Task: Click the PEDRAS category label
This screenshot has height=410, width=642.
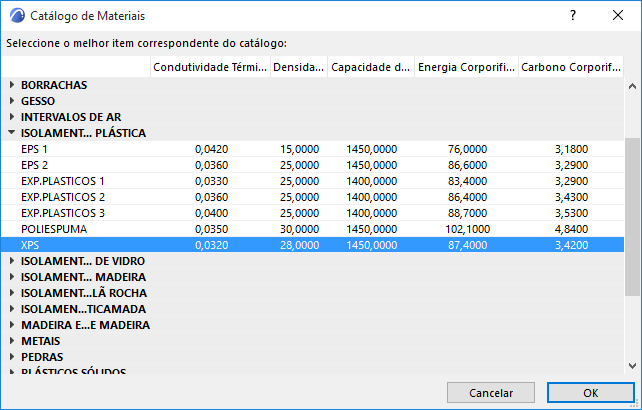Action: [x=42, y=357]
